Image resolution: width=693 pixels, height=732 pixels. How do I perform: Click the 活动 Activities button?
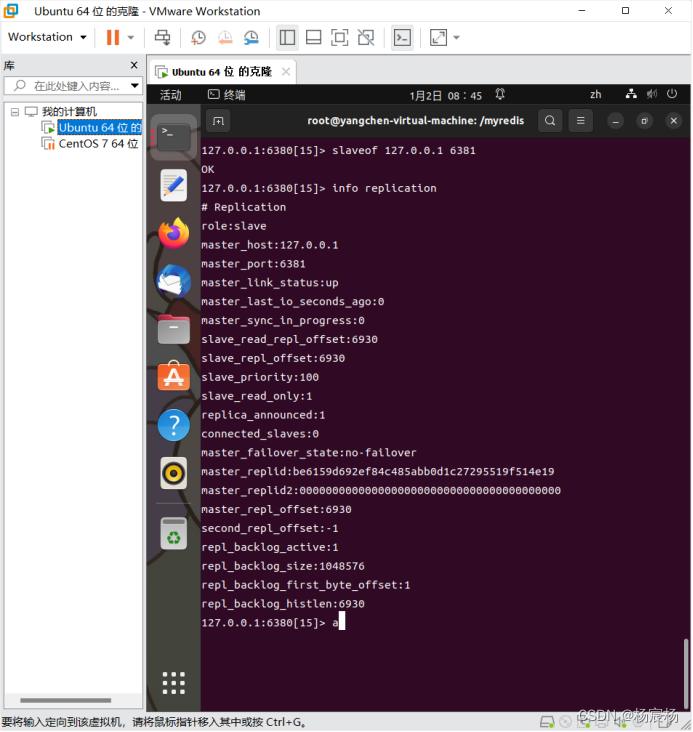(170, 95)
